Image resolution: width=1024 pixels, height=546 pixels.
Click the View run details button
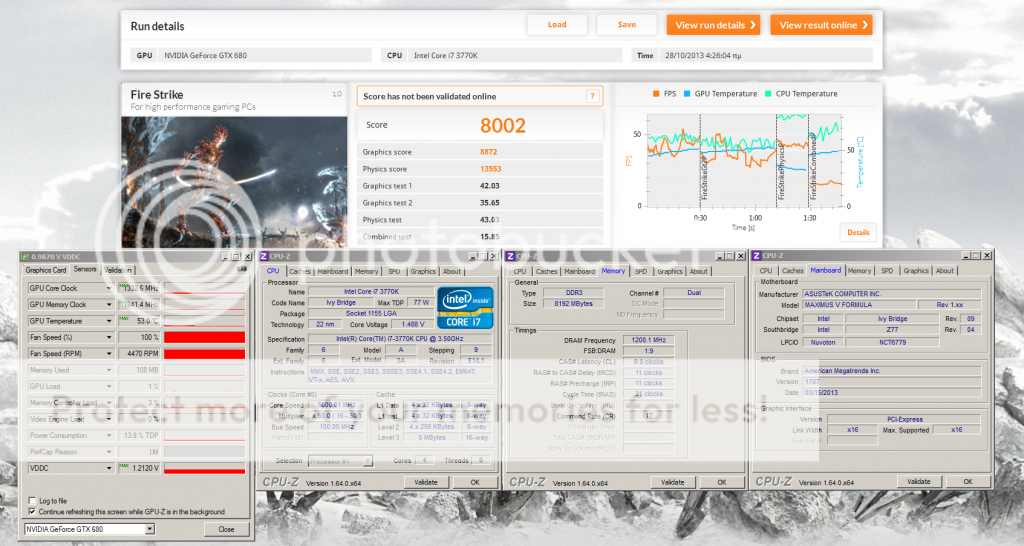[712, 25]
